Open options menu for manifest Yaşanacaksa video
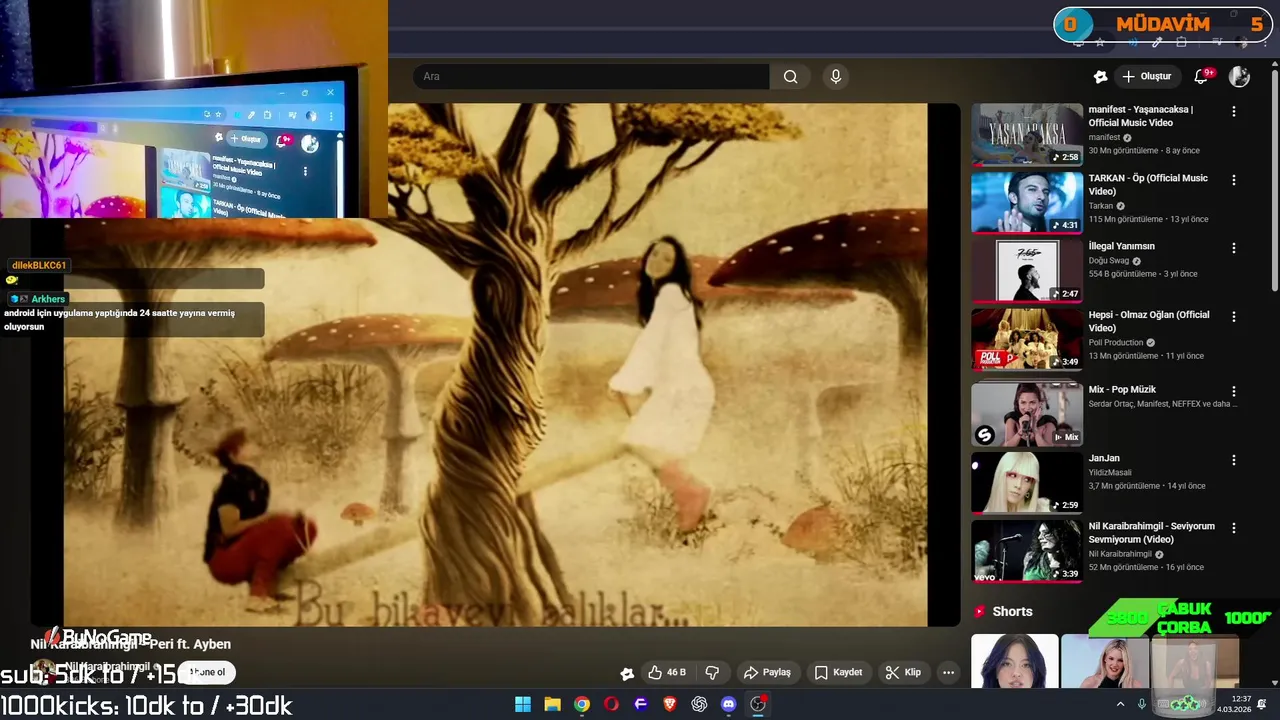Viewport: 1280px width, 720px height. coord(1234,112)
